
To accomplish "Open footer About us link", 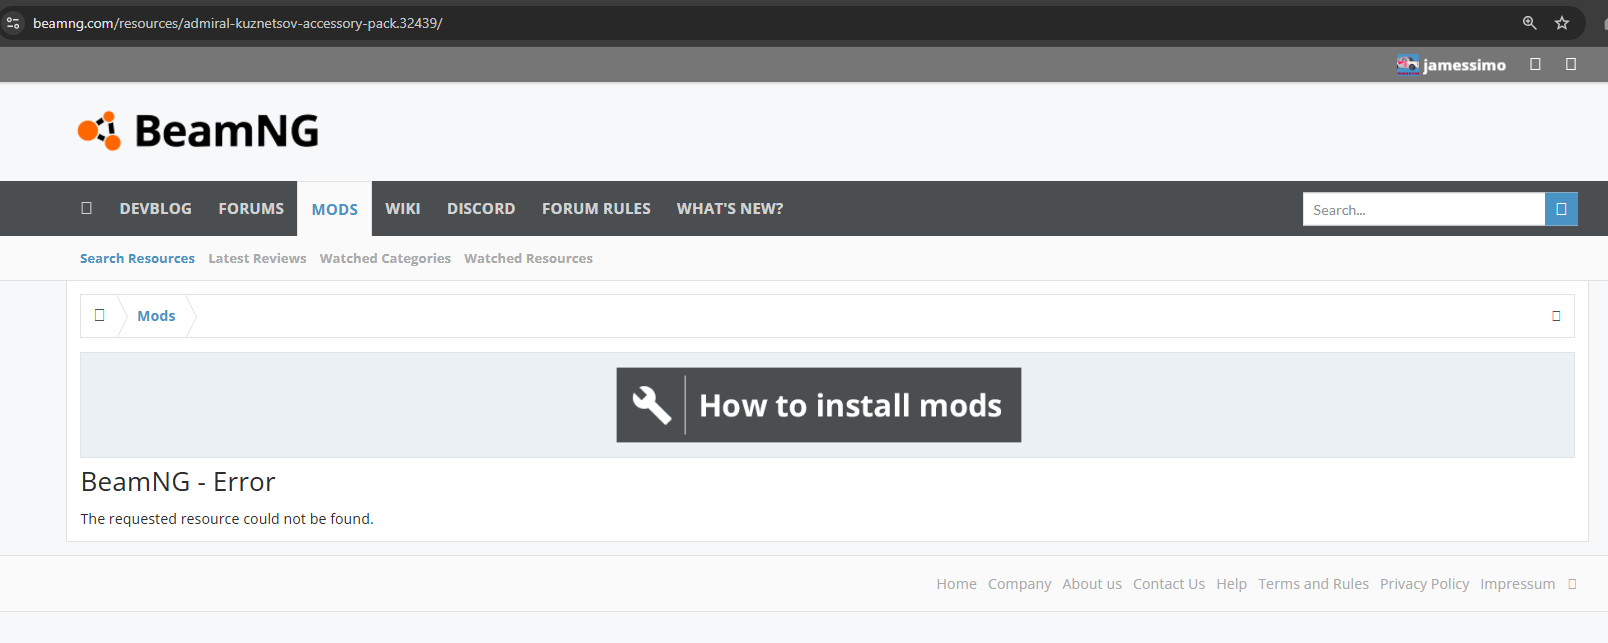I will tap(1092, 584).
